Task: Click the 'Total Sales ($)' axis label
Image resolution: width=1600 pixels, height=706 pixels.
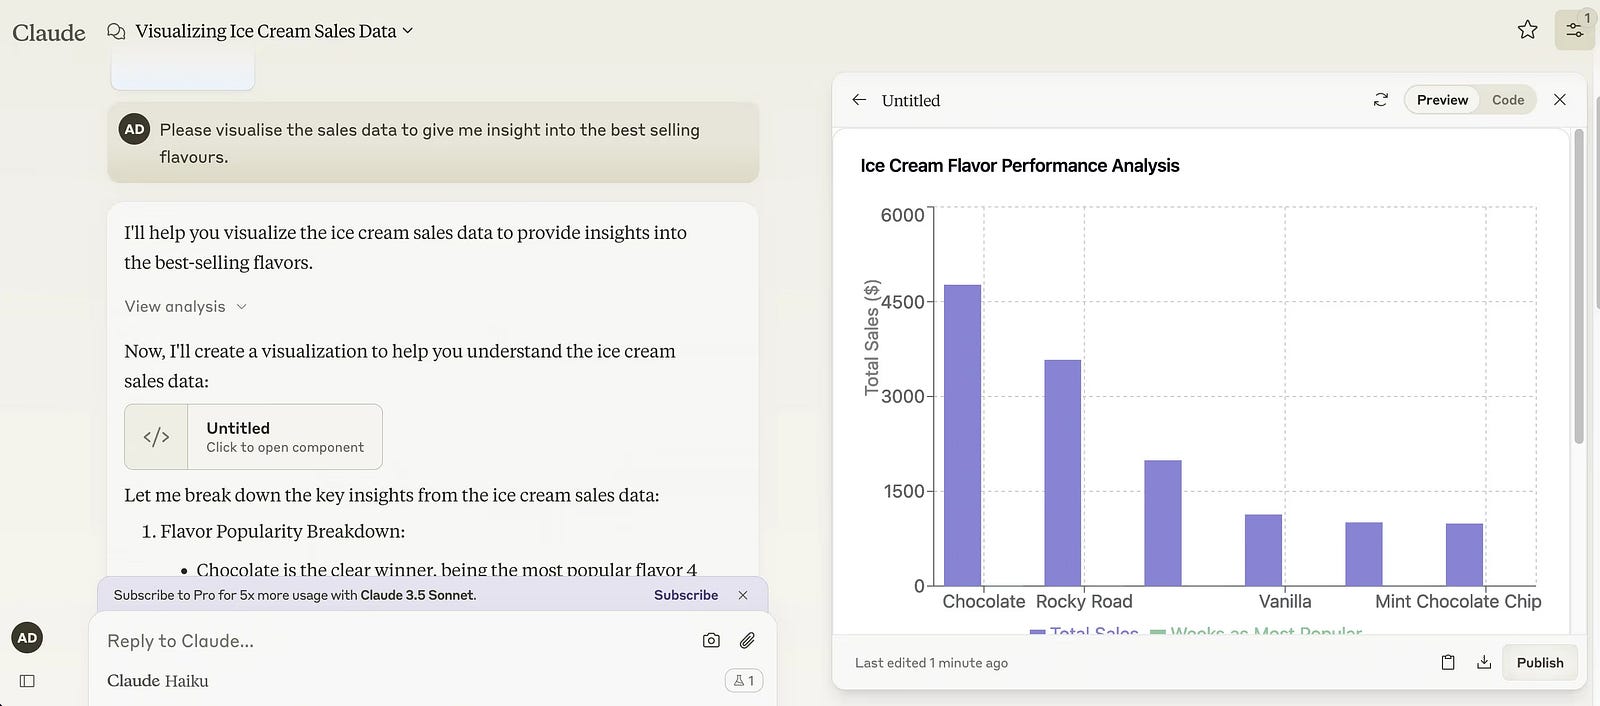Action: tap(872, 337)
